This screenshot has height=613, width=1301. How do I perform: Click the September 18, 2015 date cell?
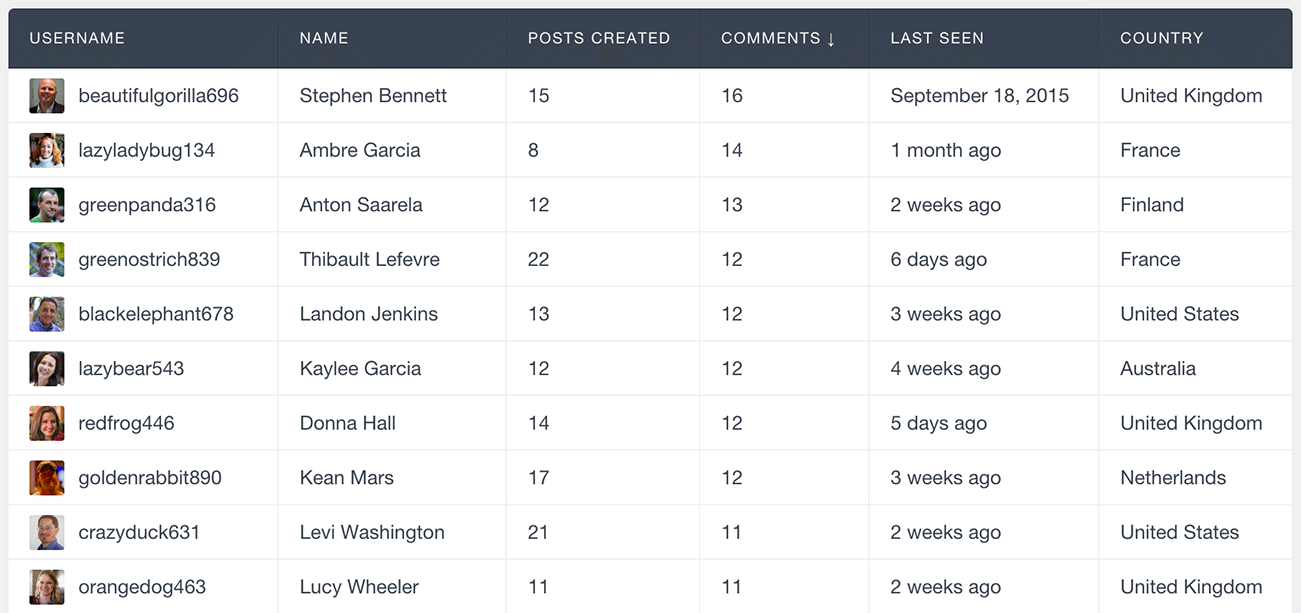pyautogui.click(x=984, y=96)
